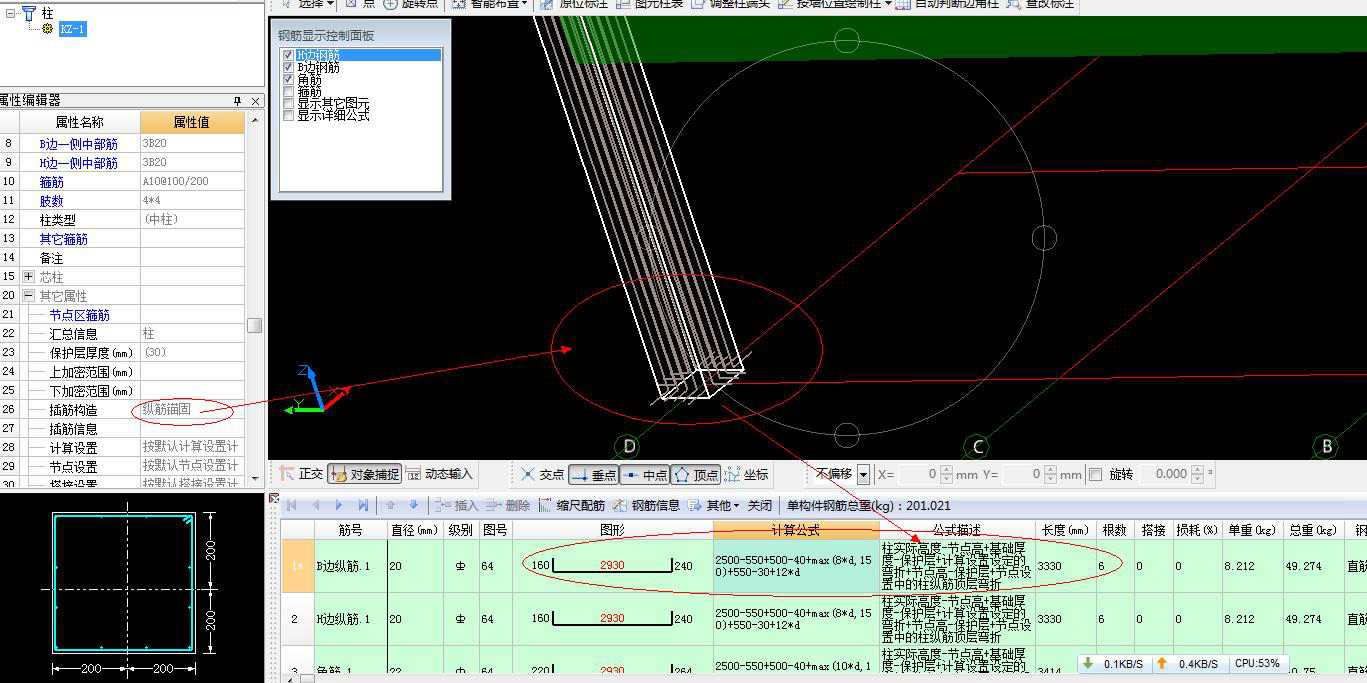Expand the 芯柱 property group
The width and height of the screenshot is (1367, 683).
[28, 277]
